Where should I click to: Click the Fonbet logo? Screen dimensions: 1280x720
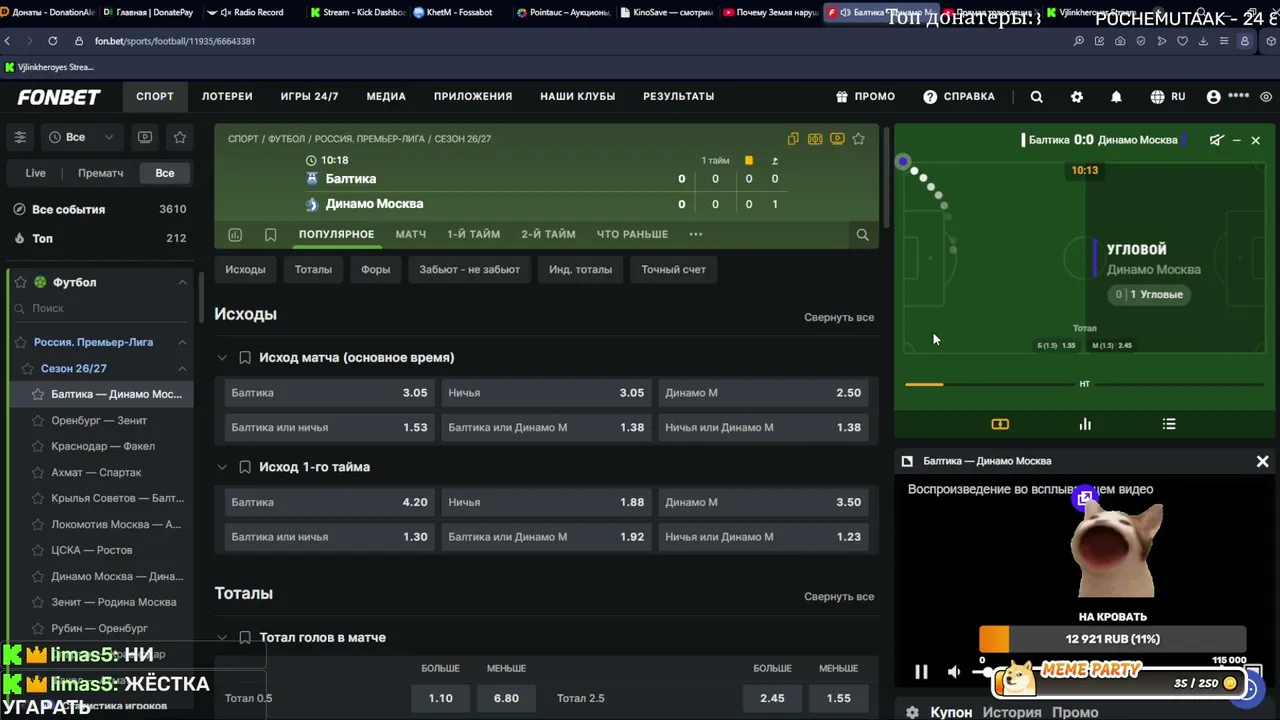point(59,97)
